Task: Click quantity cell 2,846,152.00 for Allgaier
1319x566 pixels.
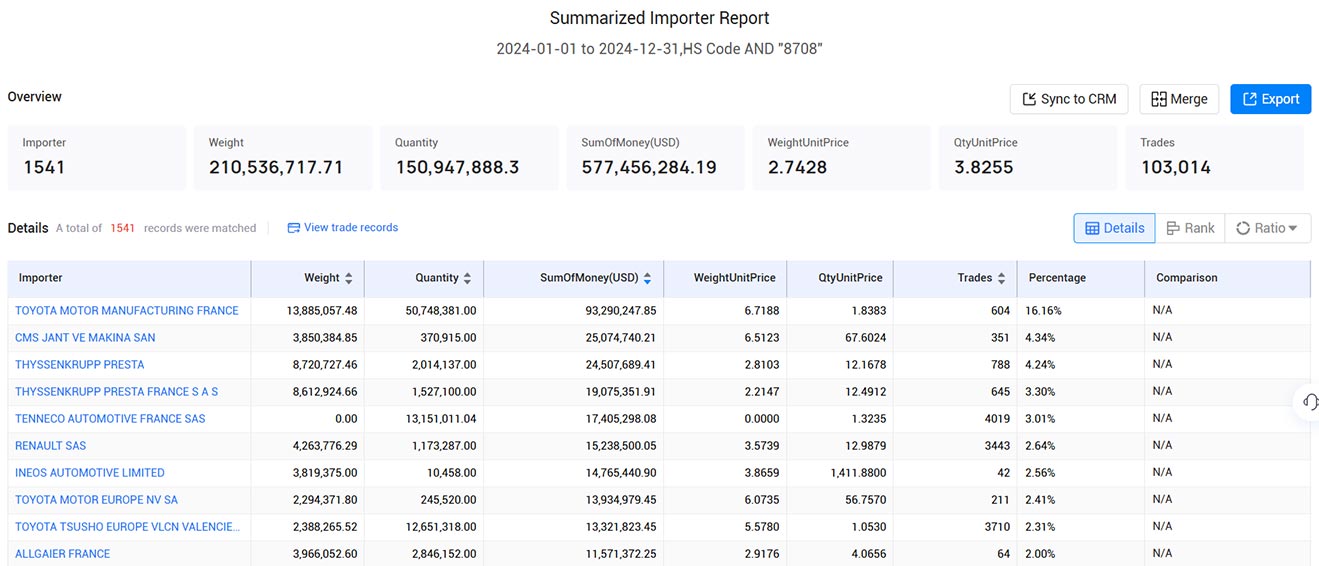Action: coord(444,554)
